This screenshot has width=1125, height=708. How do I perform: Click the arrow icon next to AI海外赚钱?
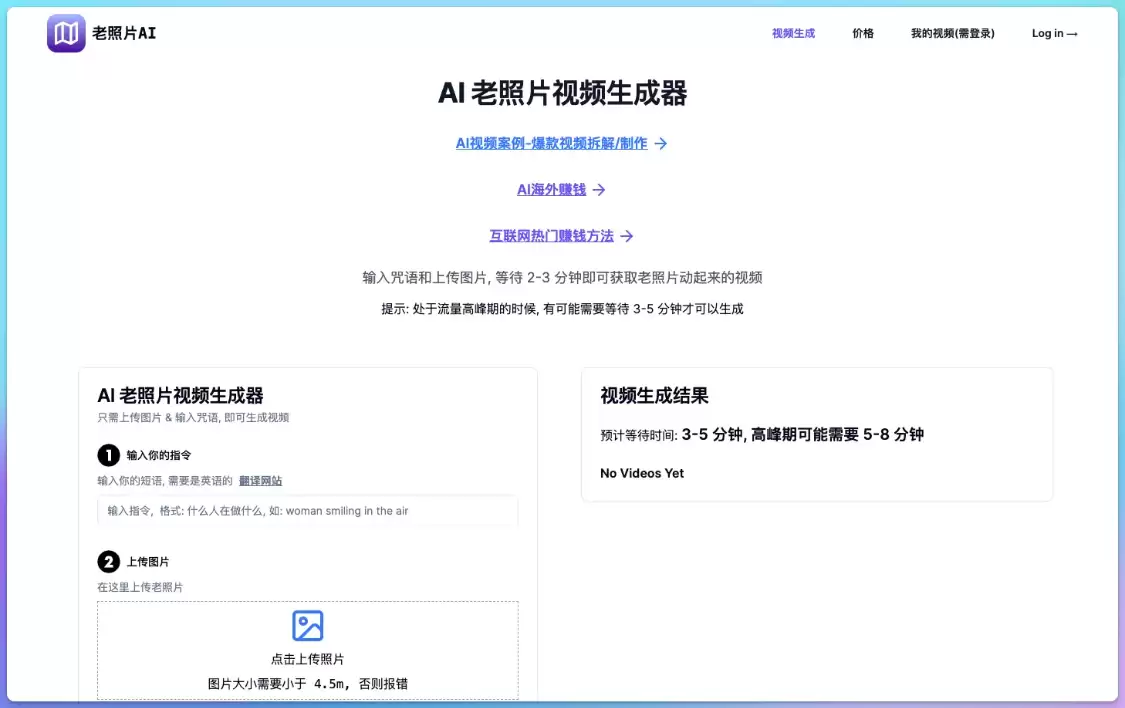coord(600,189)
